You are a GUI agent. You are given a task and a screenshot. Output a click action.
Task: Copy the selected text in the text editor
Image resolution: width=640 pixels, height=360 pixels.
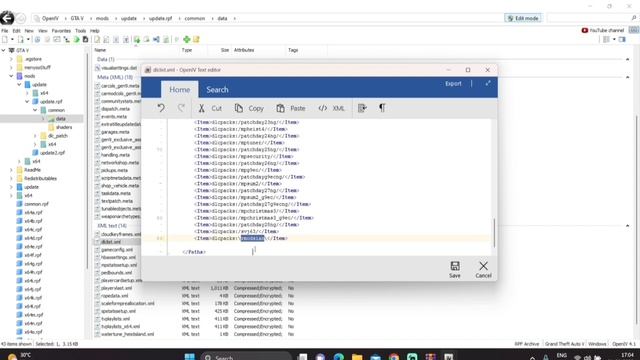click(249, 108)
